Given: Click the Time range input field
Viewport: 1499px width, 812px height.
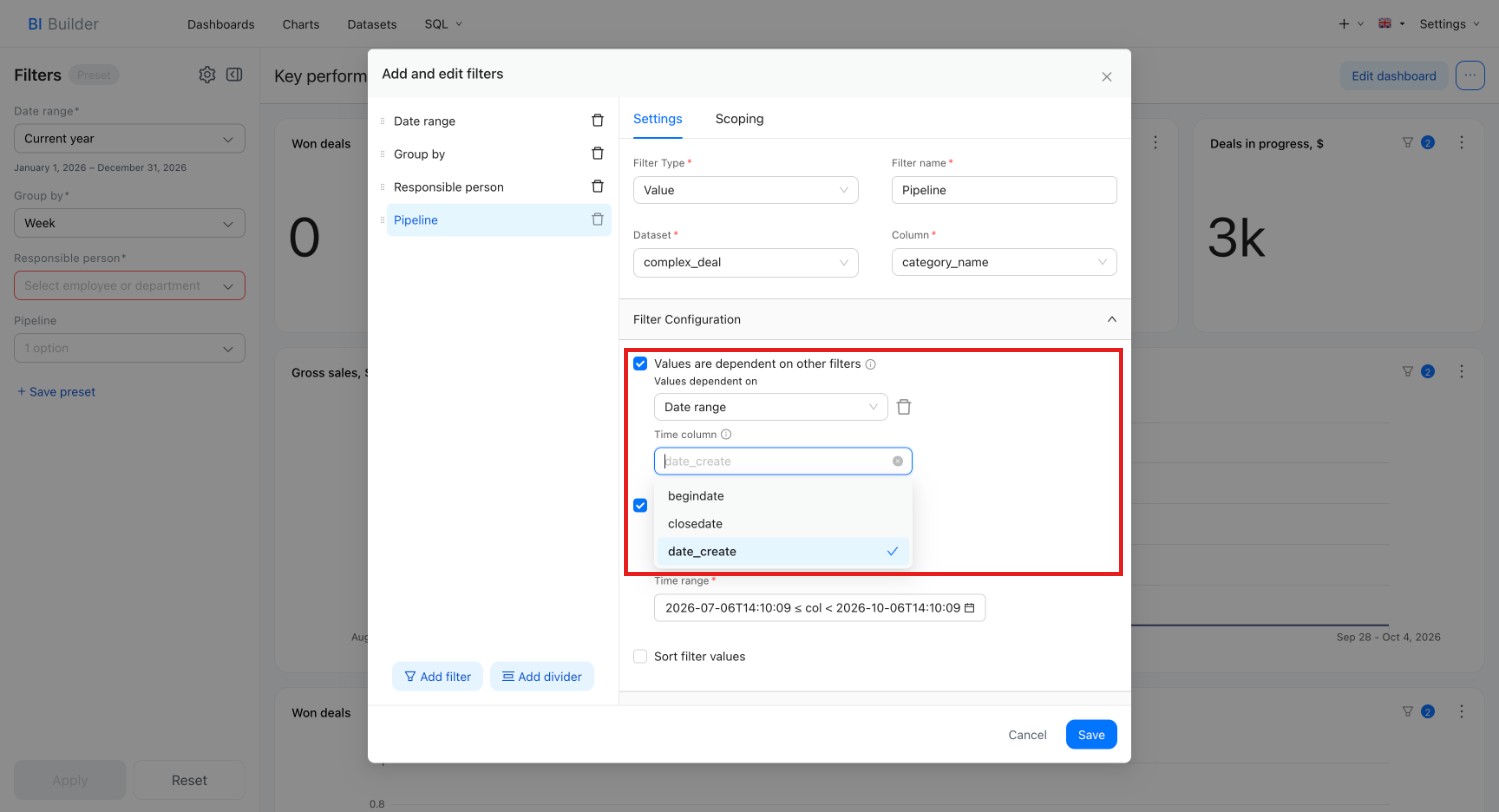Looking at the screenshot, I should (x=820, y=608).
